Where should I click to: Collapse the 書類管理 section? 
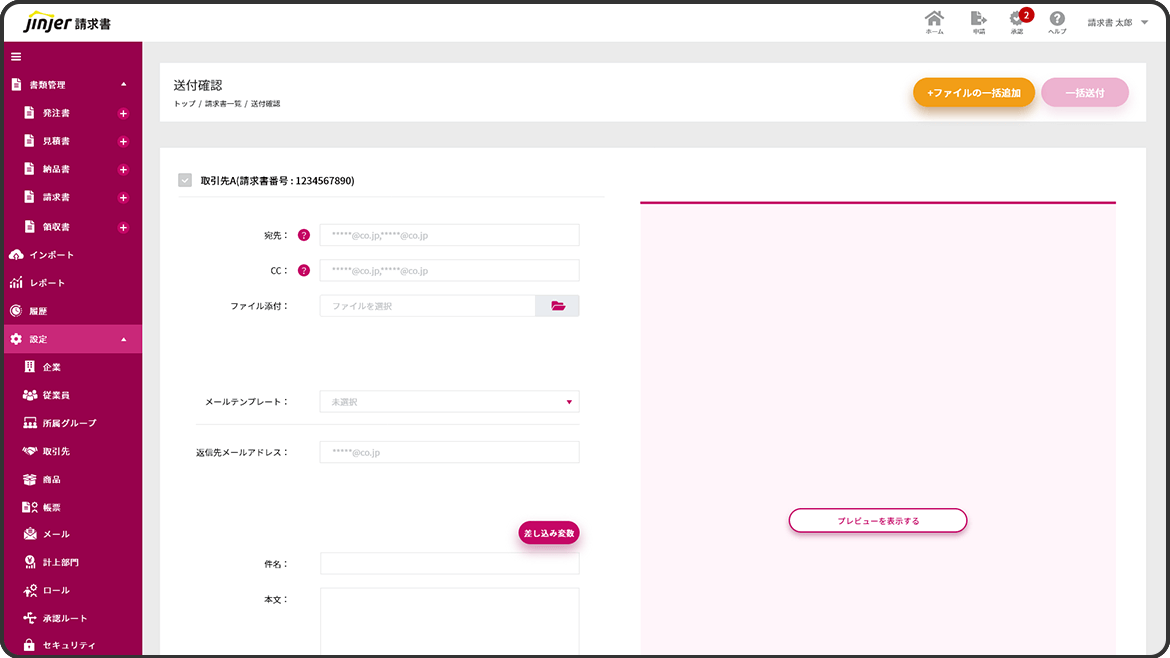[123, 85]
